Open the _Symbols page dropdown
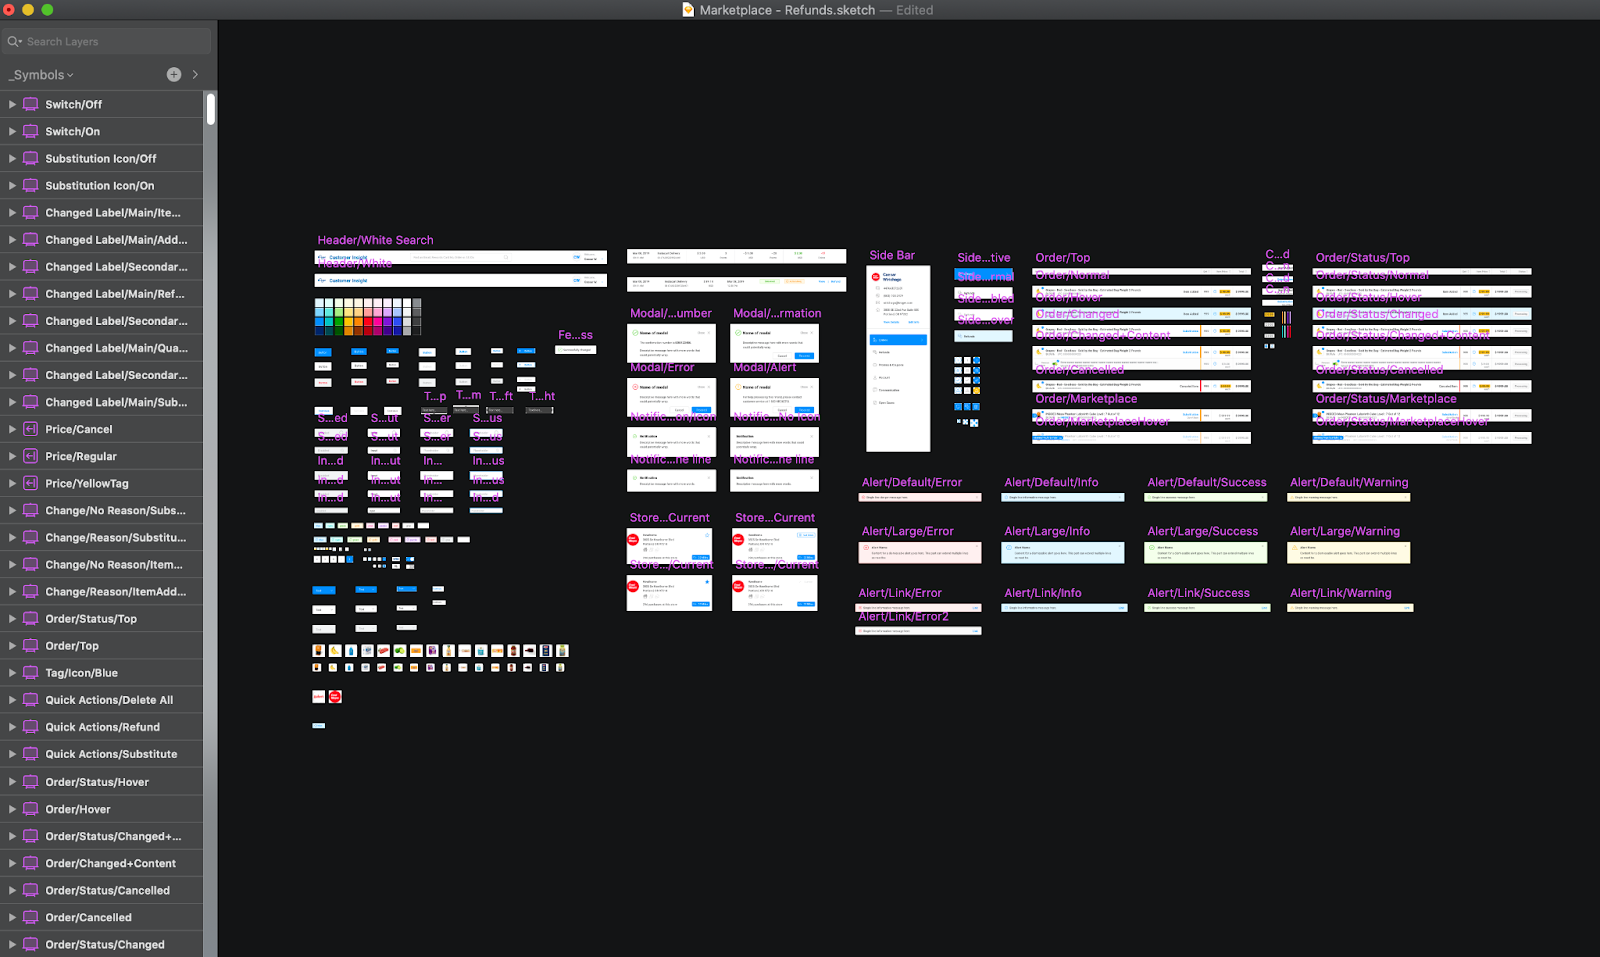The height and width of the screenshot is (957, 1600). click(41, 75)
